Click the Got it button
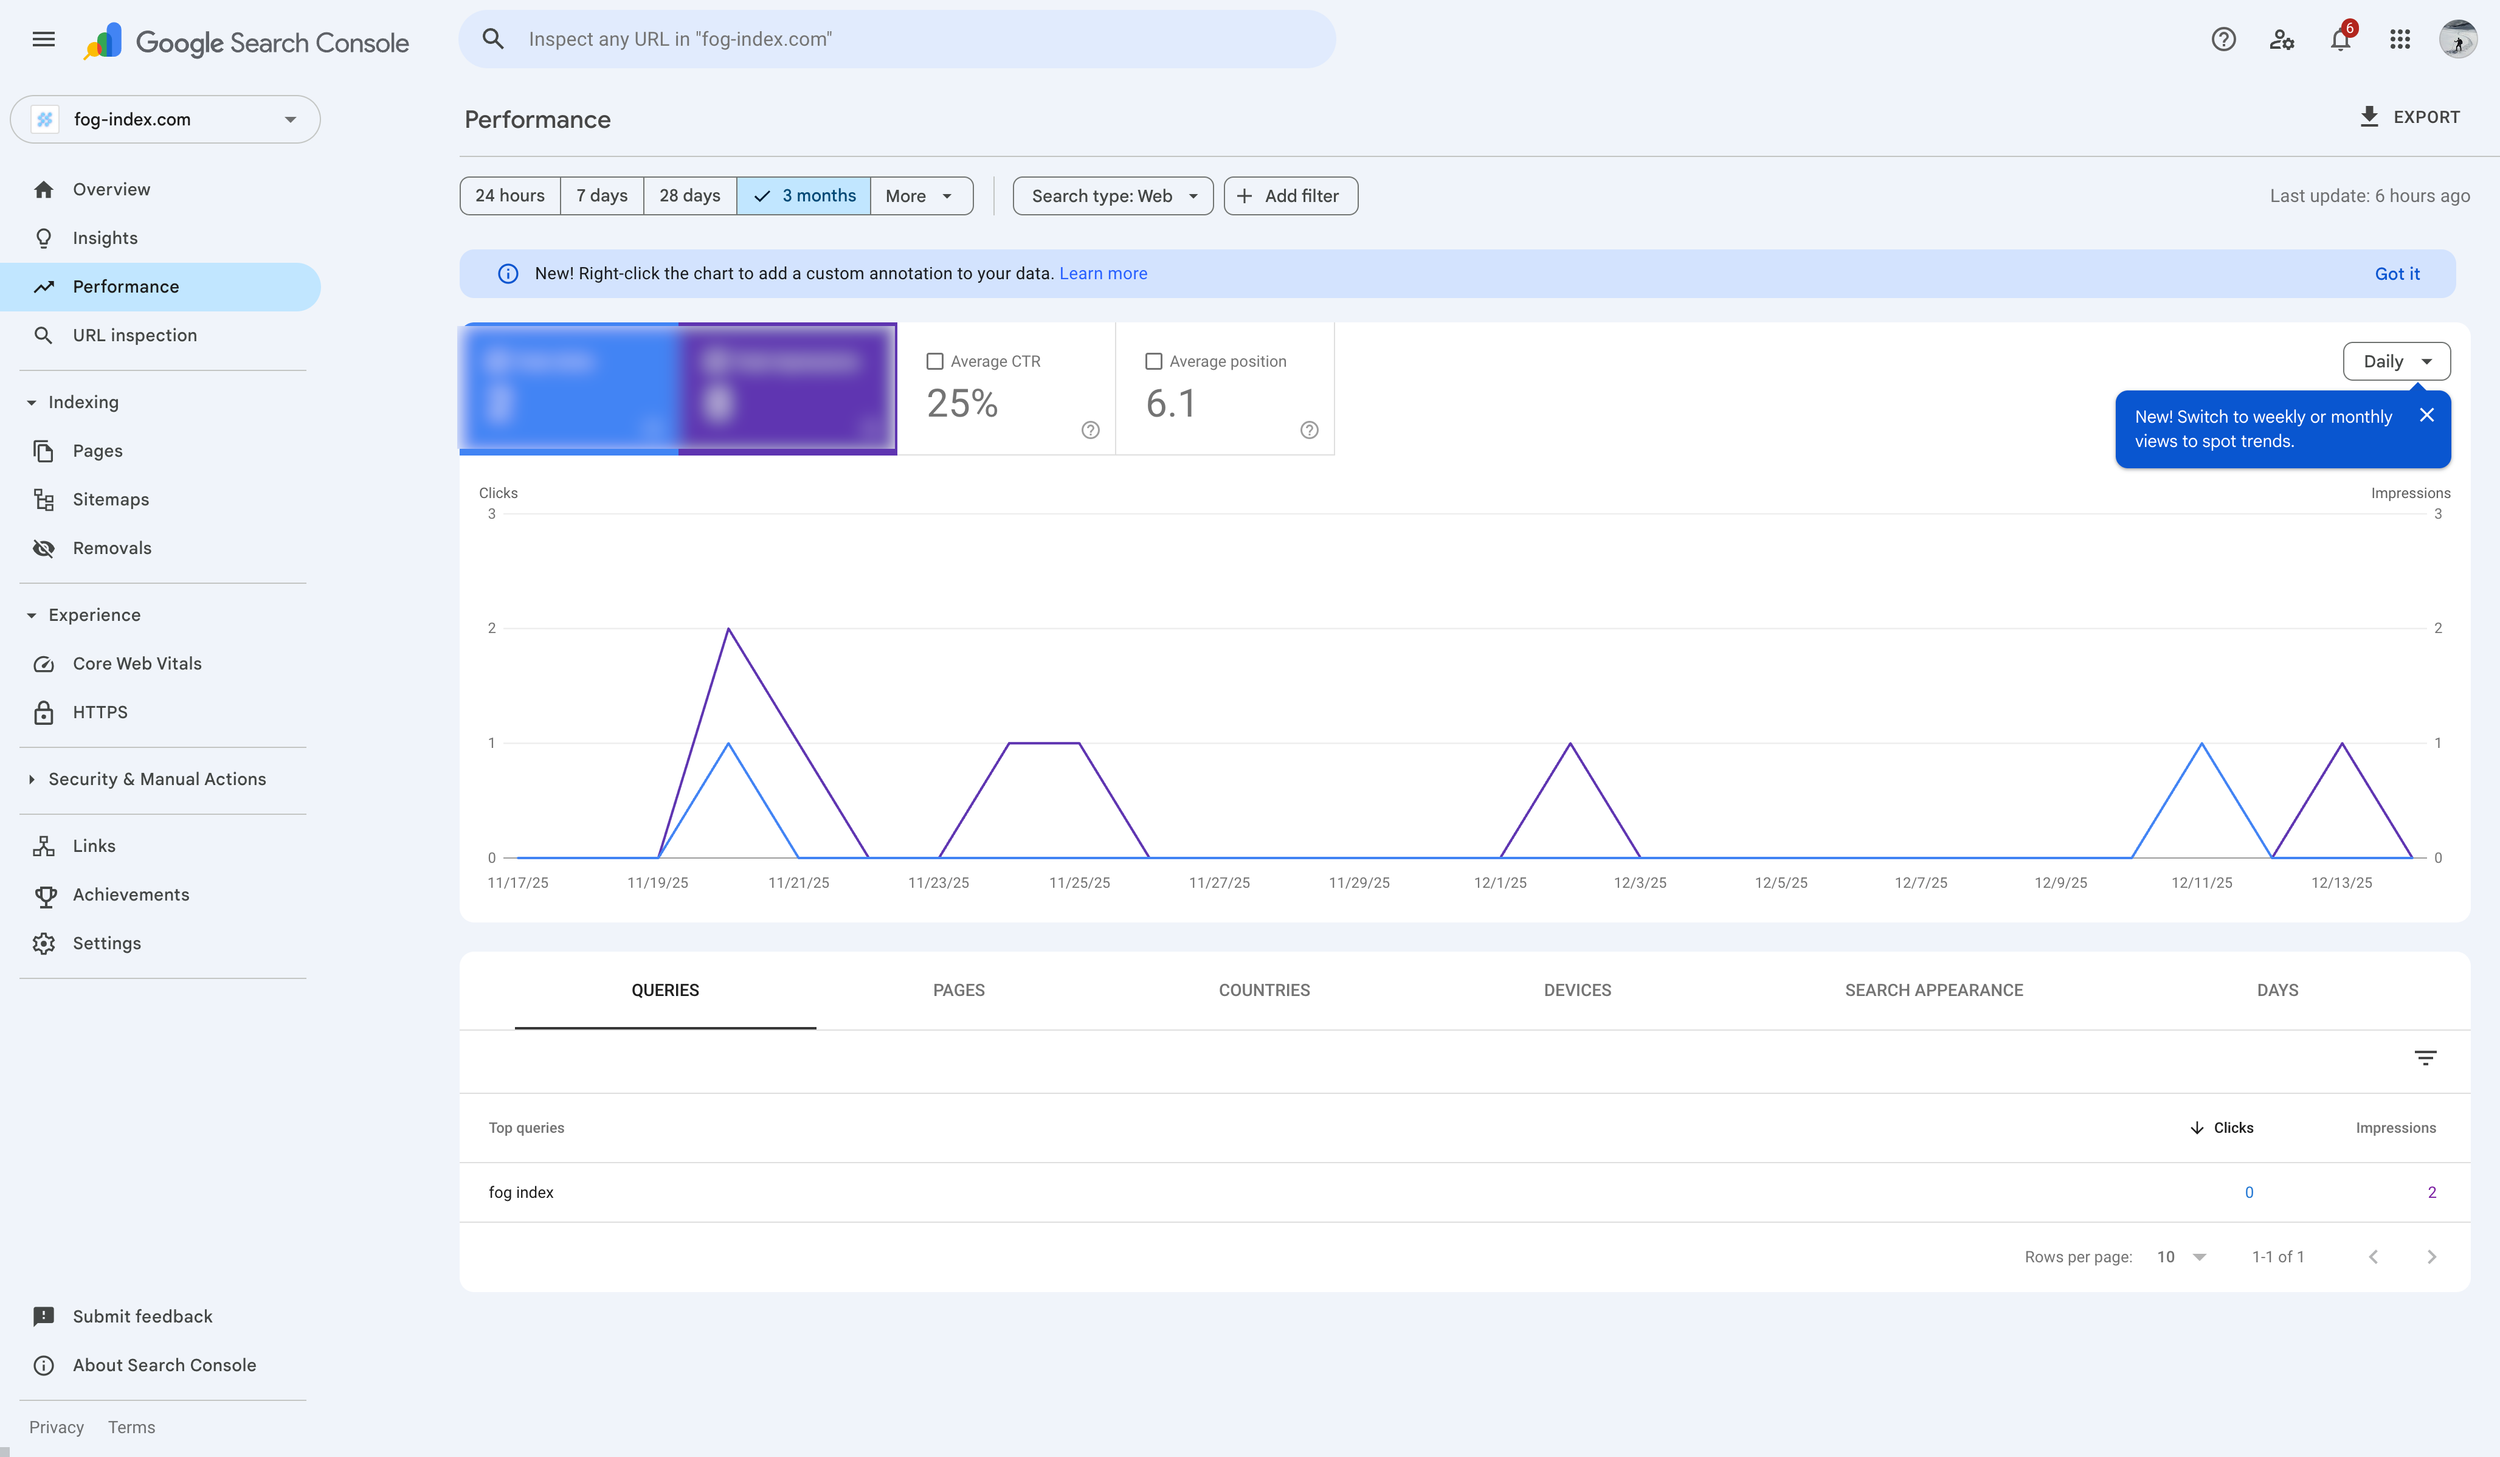2500x1457 pixels. pos(2397,273)
